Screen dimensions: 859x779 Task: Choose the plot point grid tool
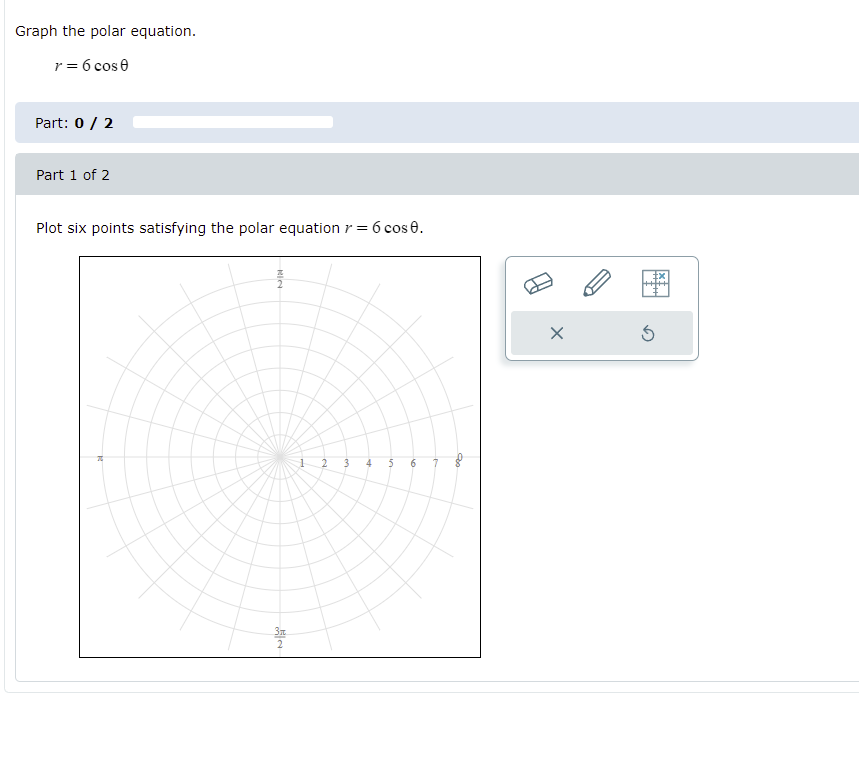655,283
